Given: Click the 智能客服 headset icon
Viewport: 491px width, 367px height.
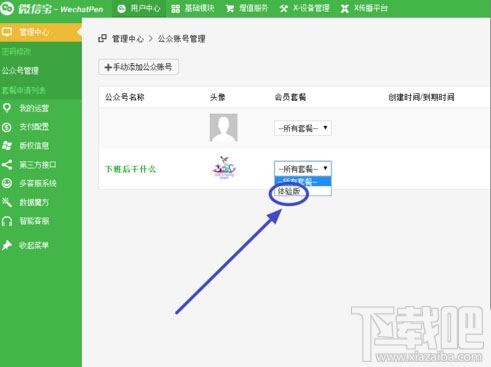Looking at the screenshot, I should [x=7, y=221].
